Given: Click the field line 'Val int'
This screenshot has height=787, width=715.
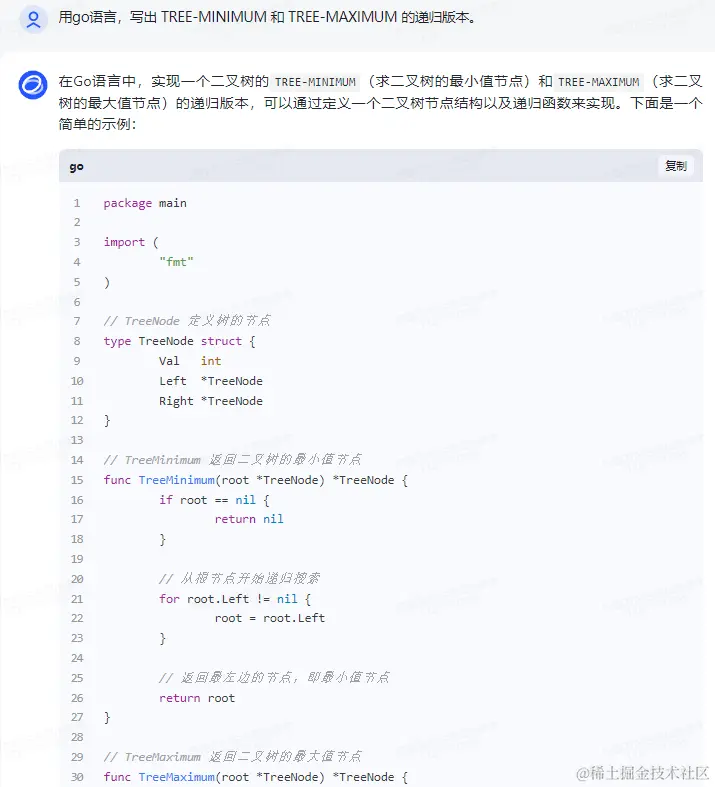Looking at the screenshot, I should coord(190,361).
